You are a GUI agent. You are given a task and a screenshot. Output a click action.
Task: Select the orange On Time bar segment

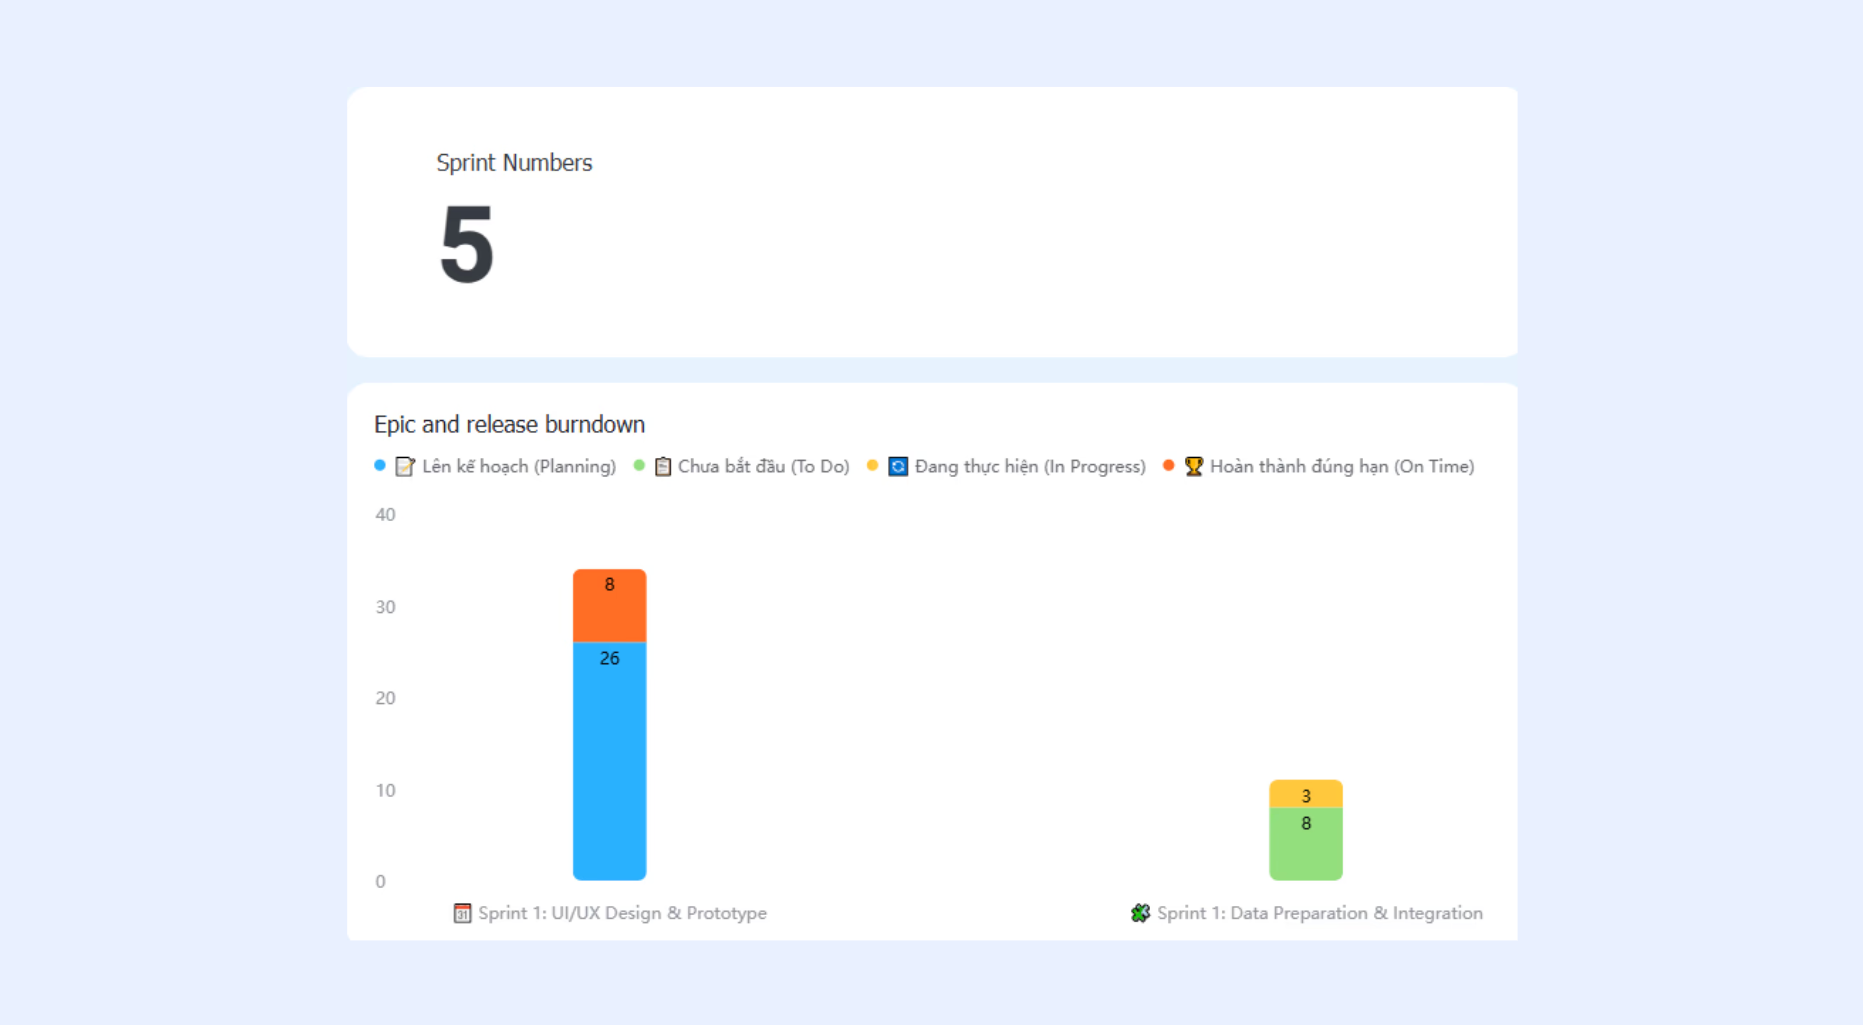click(609, 606)
